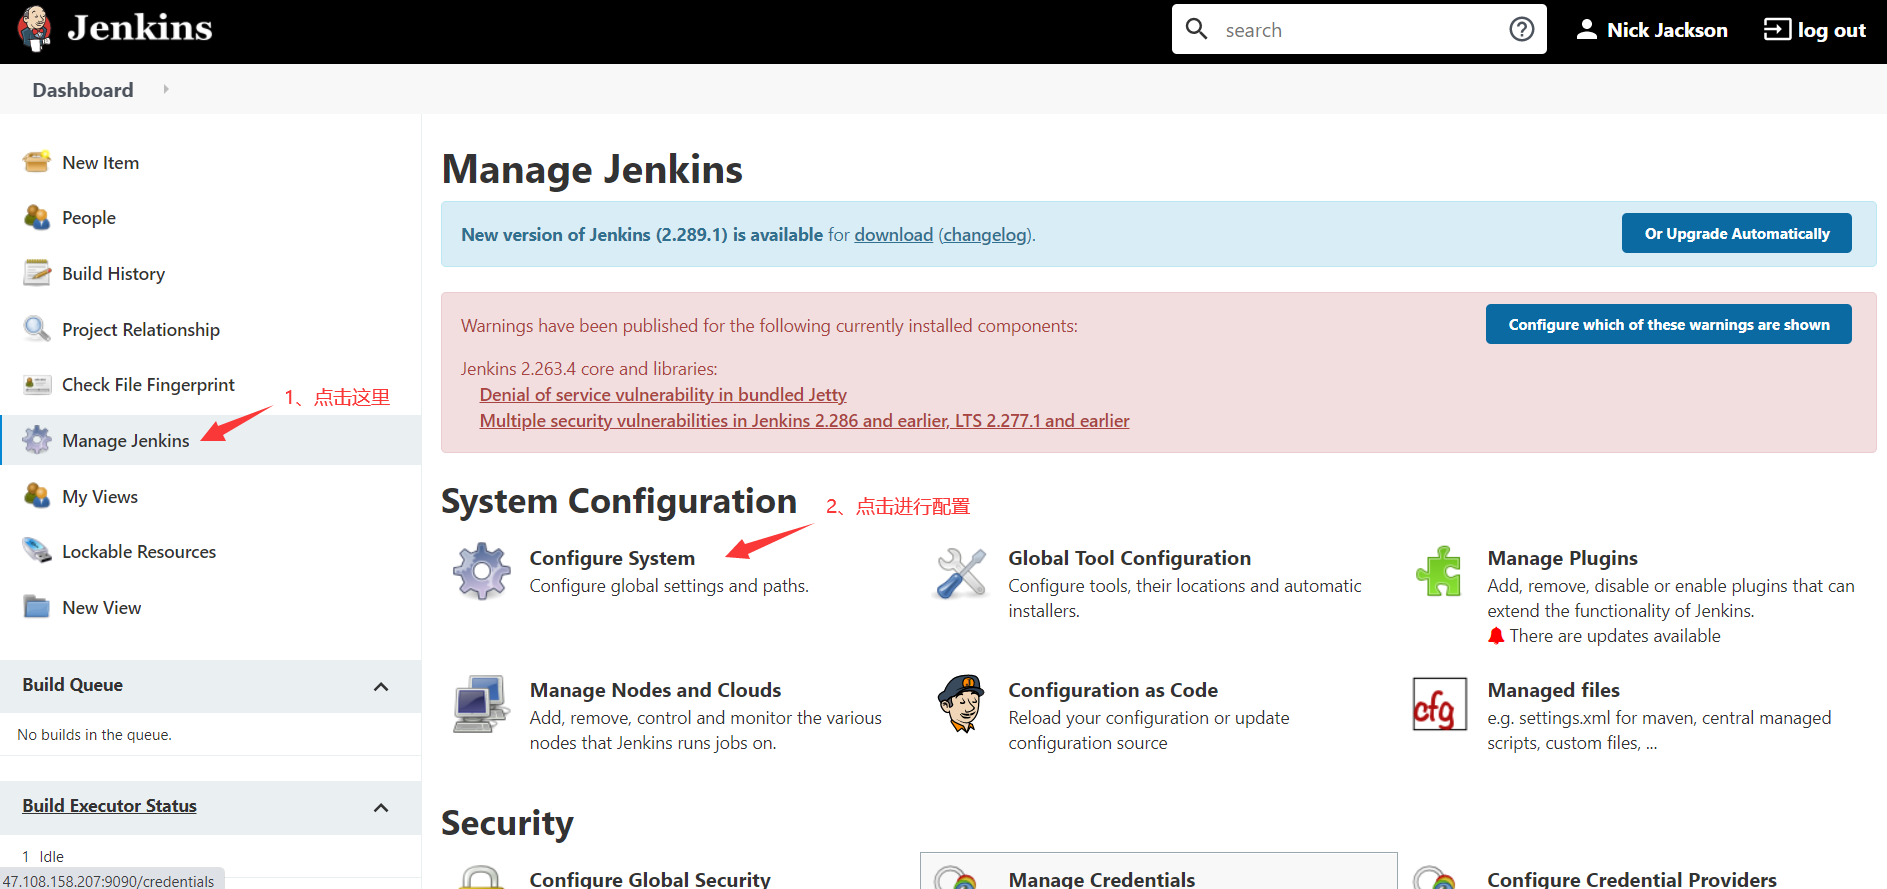Click the Manage Jenkins gear icon in sidebar
This screenshot has width=1887, height=889.
(x=37, y=440)
